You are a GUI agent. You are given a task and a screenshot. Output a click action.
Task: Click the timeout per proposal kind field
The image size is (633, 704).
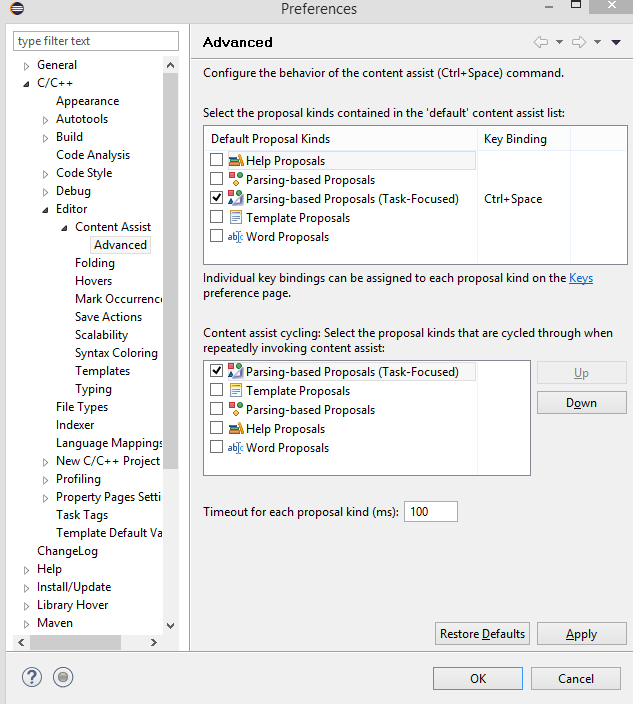coord(431,512)
